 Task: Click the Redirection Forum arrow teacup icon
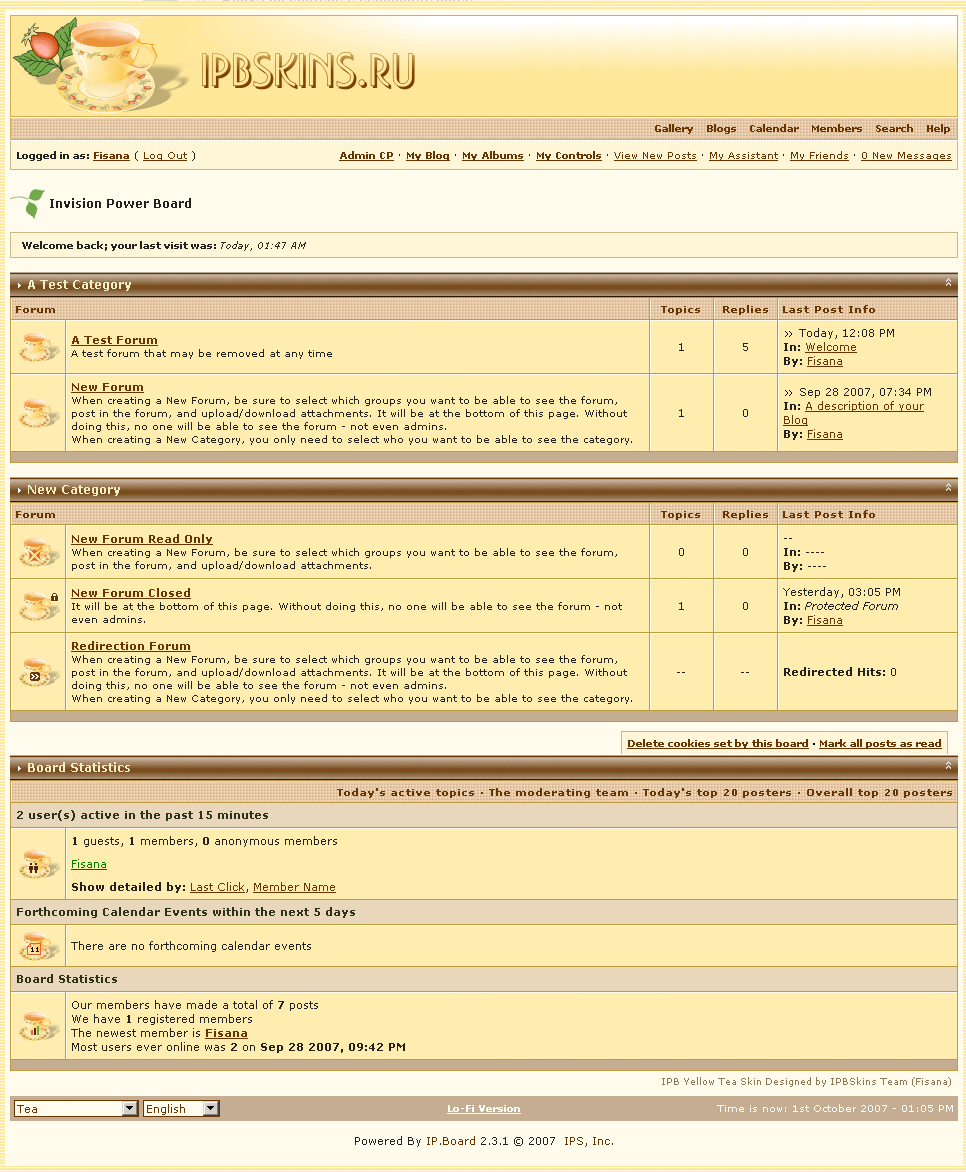(x=39, y=672)
